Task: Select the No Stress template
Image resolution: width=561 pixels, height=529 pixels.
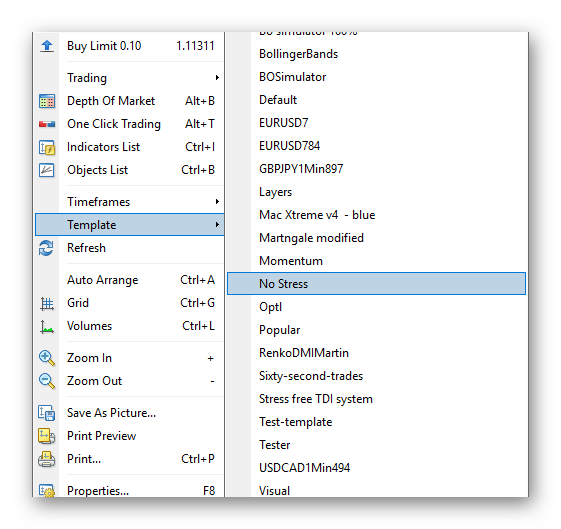Action: point(376,284)
